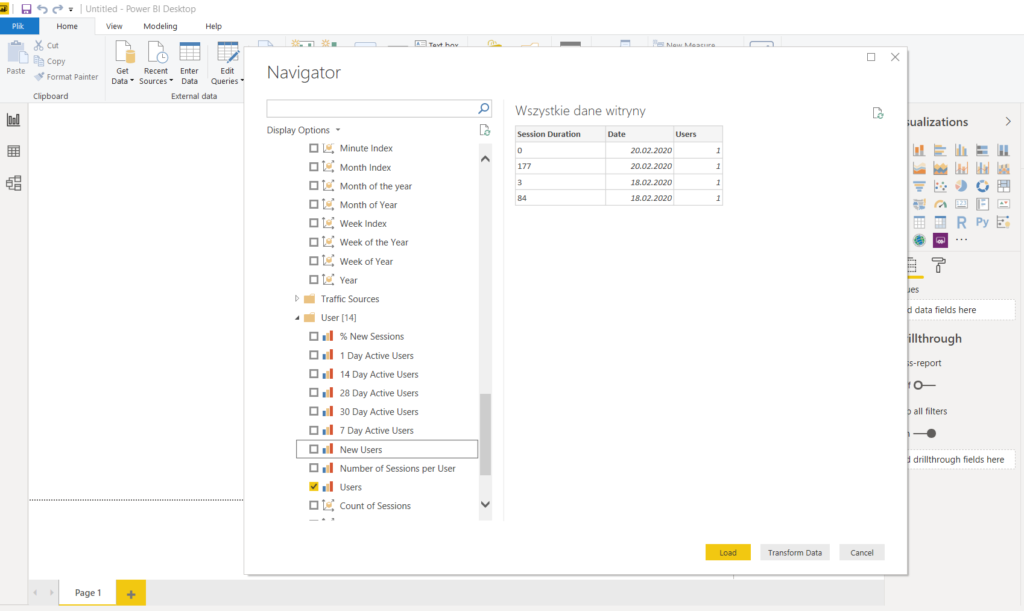Uncheck the Users measure checkbox
1024x611 pixels.
click(x=313, y=487)
